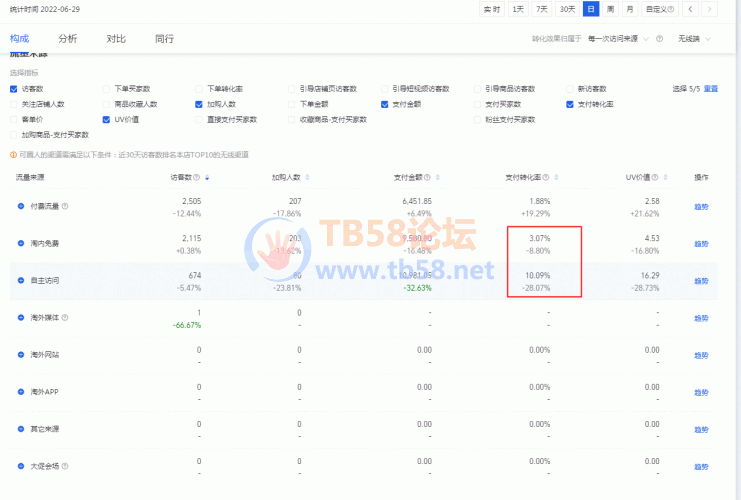
Task: Open 趋势 link for 淘外APP row
Action: (x=701, y=392)
